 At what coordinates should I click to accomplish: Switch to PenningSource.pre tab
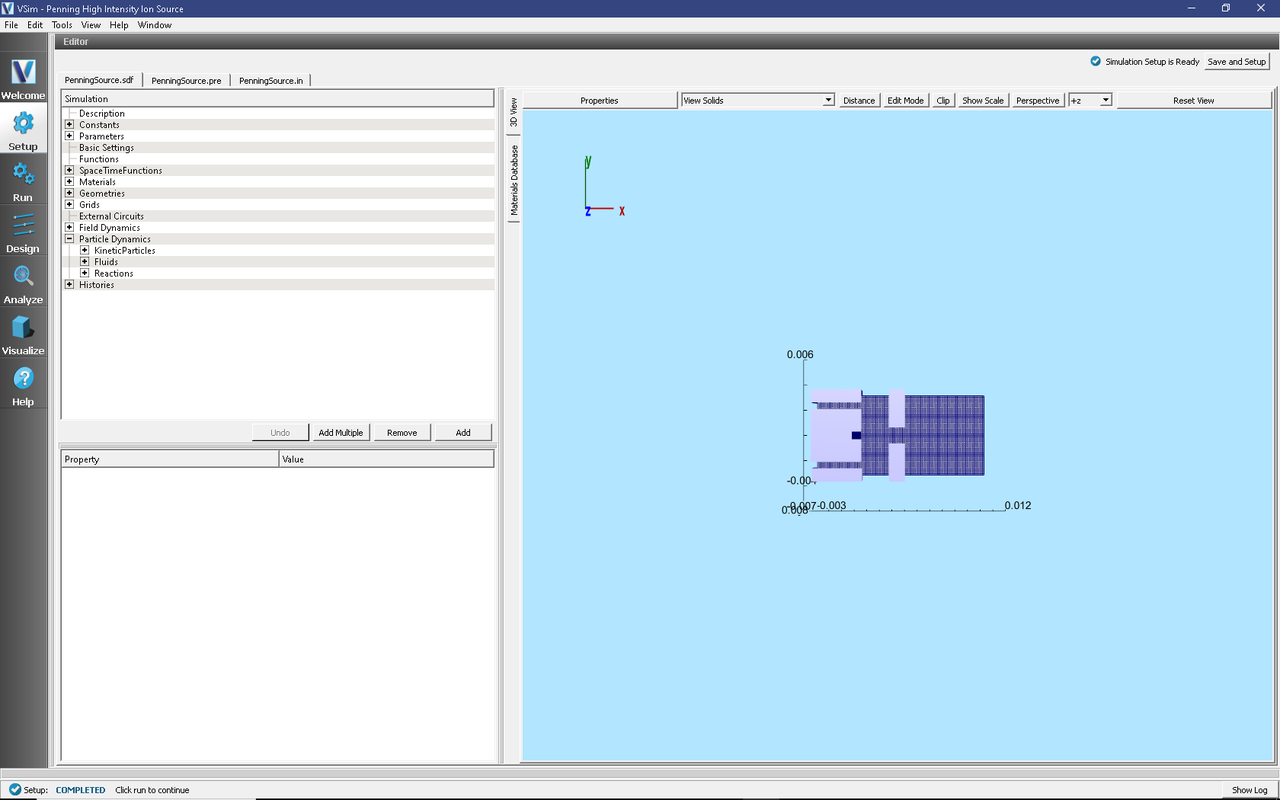click(x=186, y=80)
